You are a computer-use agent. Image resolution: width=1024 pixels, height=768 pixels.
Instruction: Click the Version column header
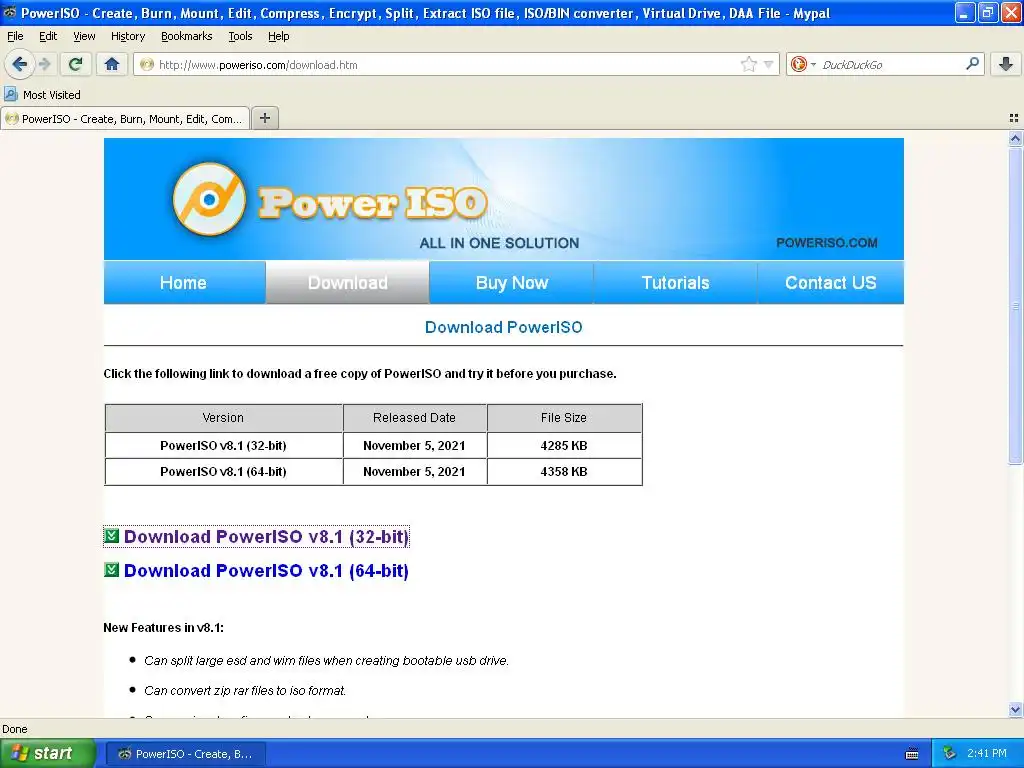[x=223, y=417]
